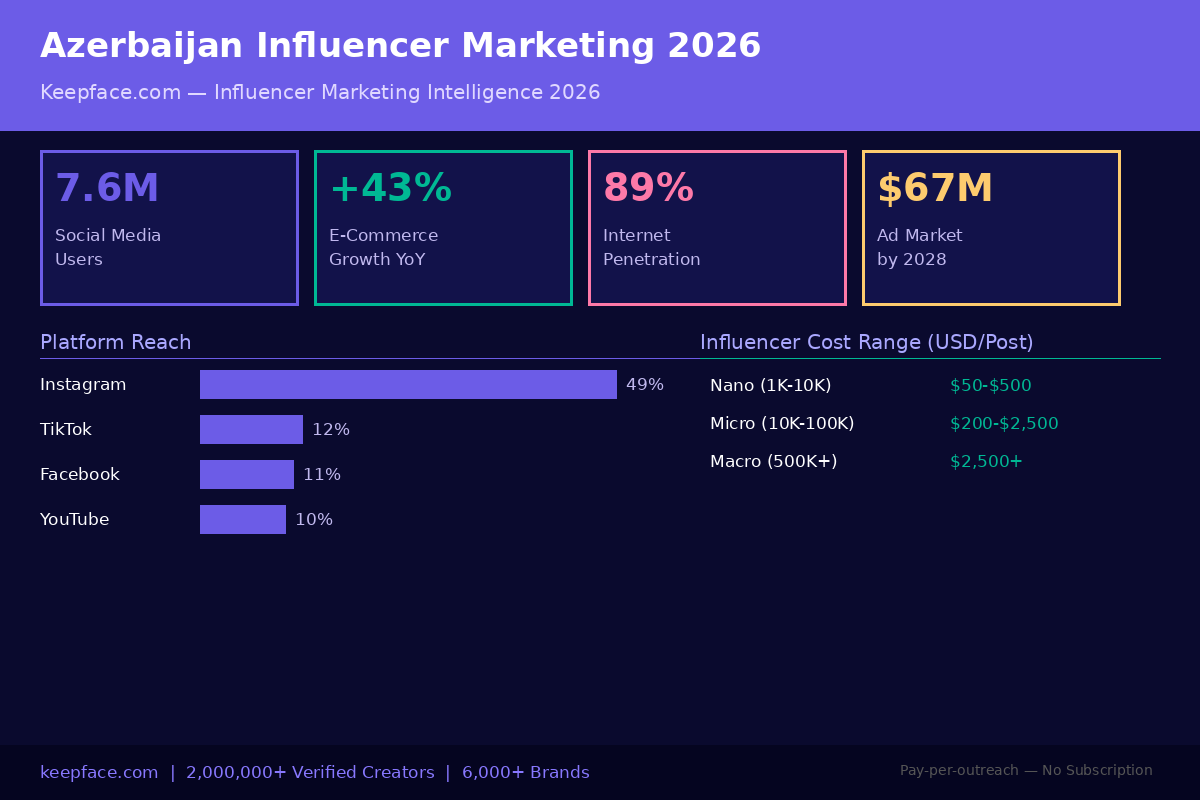Select the '49%' Instagram value
1200x800 pixels.
(x=645, y=385)
